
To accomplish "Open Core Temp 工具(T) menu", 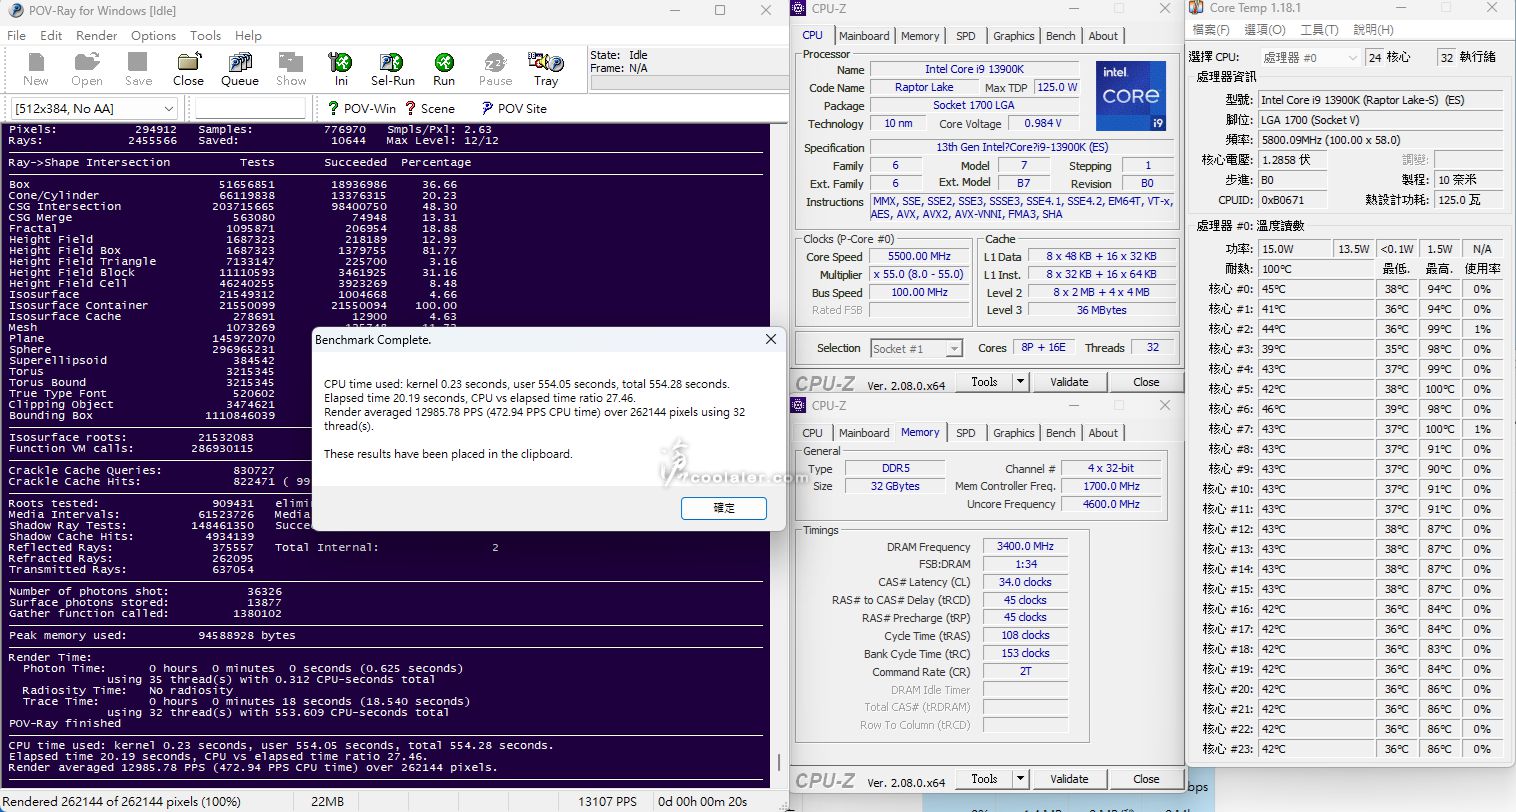I will [1319, 30].
